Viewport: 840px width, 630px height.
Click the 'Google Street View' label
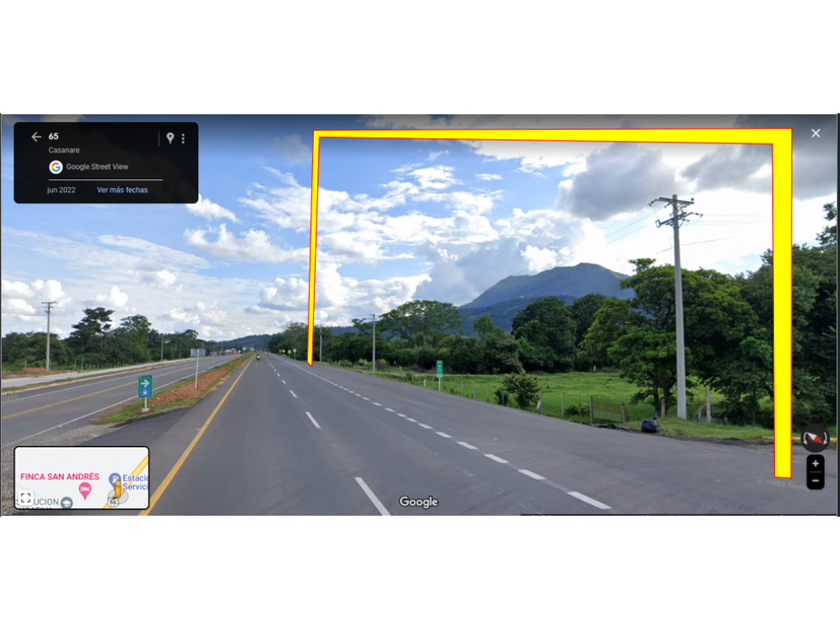pyautogui.click(x=97, y=167)
